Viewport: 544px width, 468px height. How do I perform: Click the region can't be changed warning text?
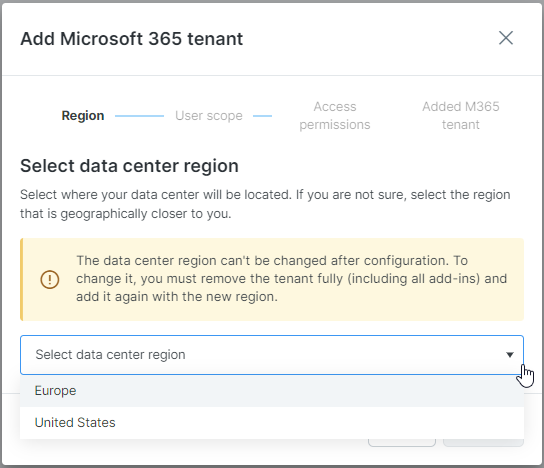click(x=291, y=279)
